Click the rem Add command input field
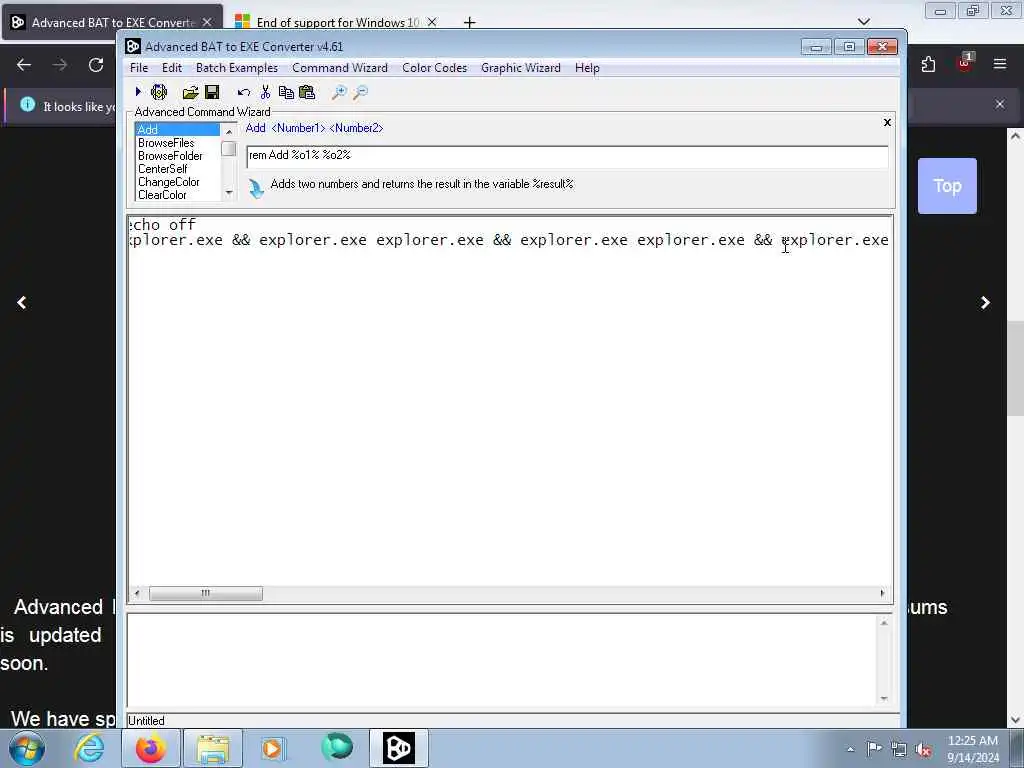The width and height of the screenshot is (1024, 768). tap(567, 155)
